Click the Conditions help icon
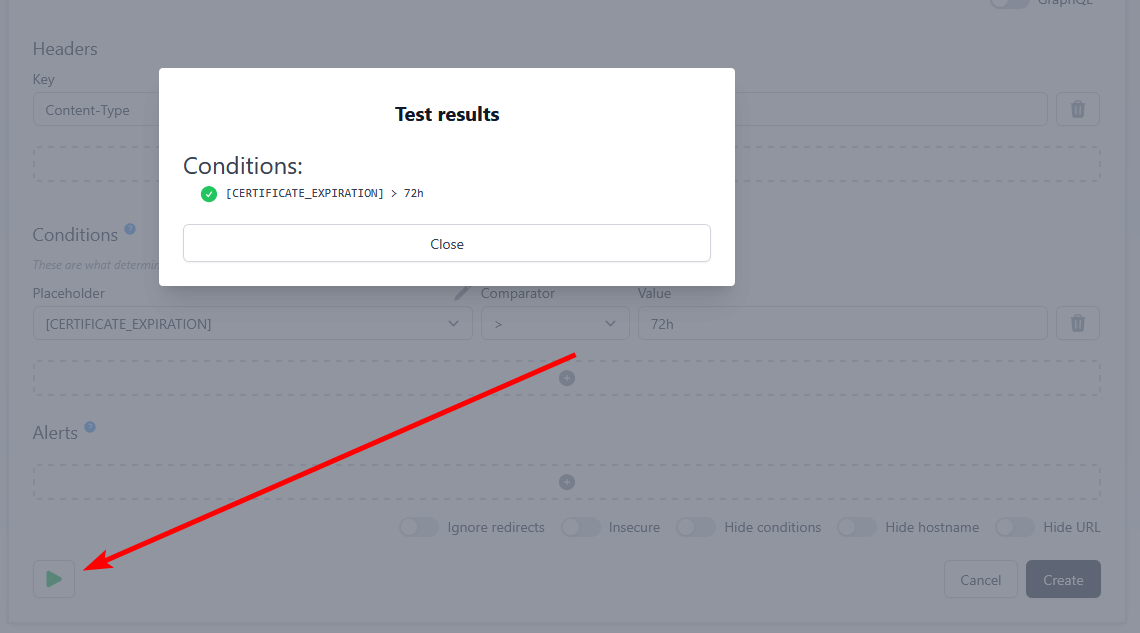Screen dimensions: 1140x633 pos(130,229)
